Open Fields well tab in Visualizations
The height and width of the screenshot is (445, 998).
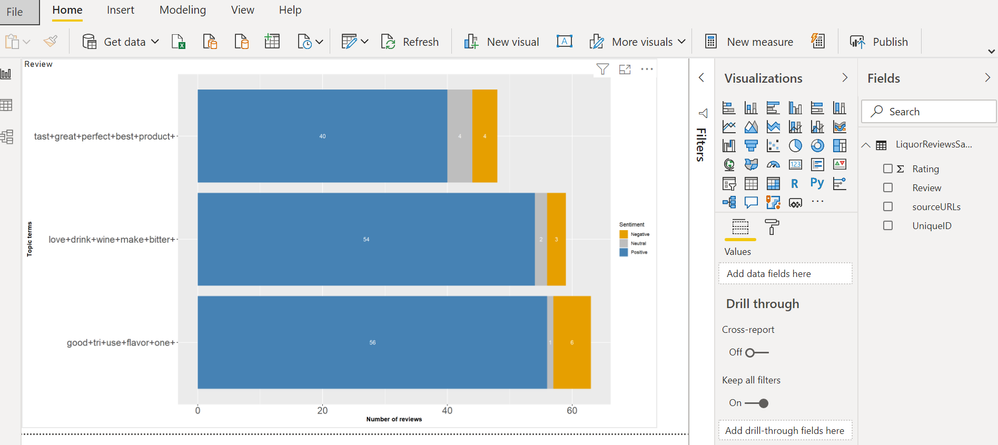click(x=740, y=227)
